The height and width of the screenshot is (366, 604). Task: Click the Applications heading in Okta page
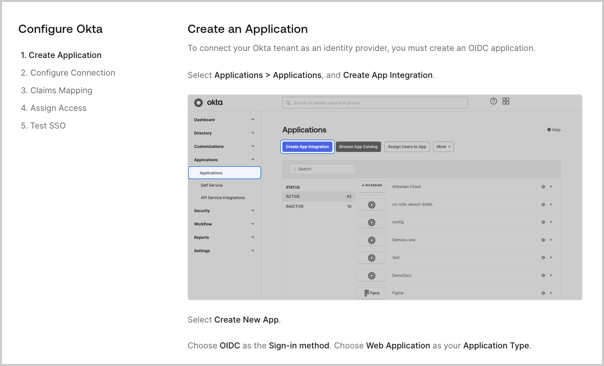pyautogui.click(x=304, y=130)
